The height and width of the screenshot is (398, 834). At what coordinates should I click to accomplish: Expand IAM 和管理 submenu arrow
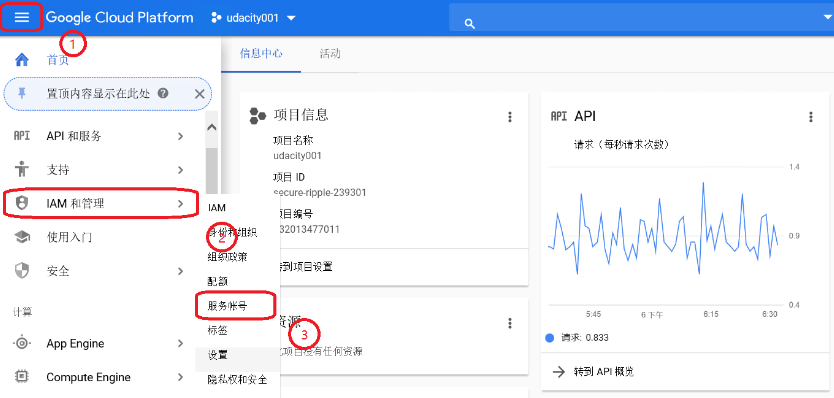point(180,203)
